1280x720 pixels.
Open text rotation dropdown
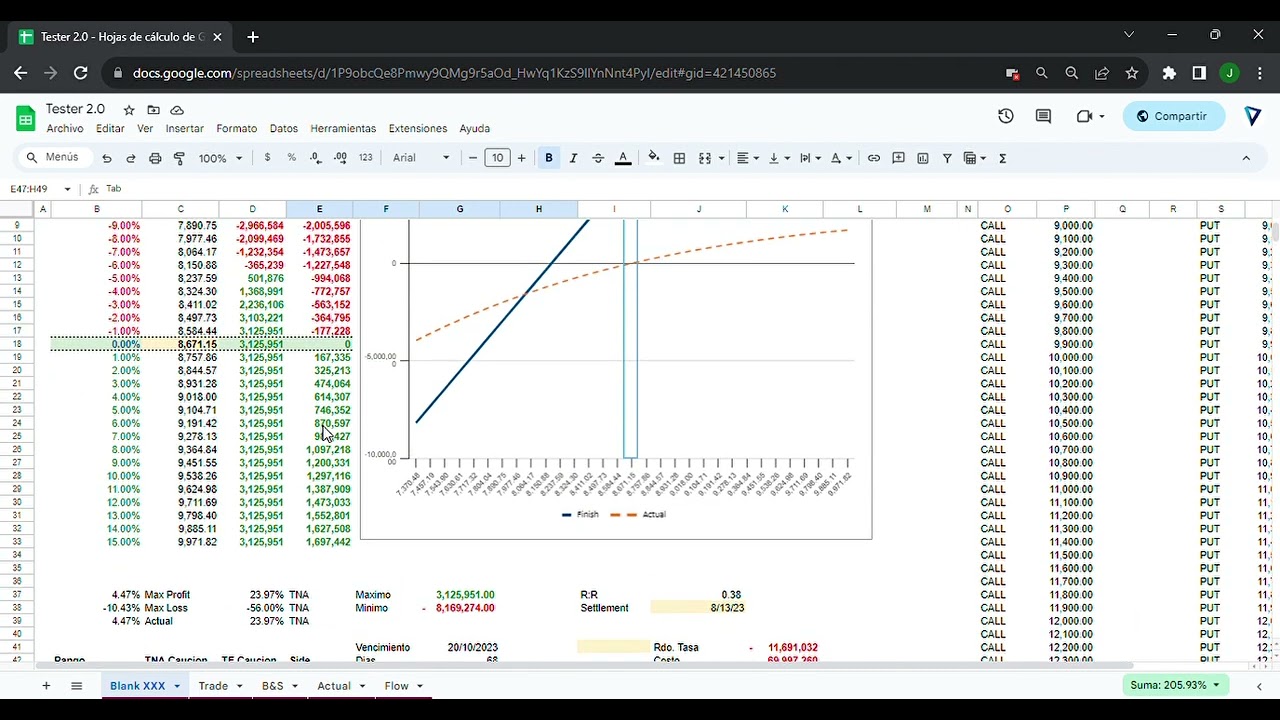pos(842,158)
